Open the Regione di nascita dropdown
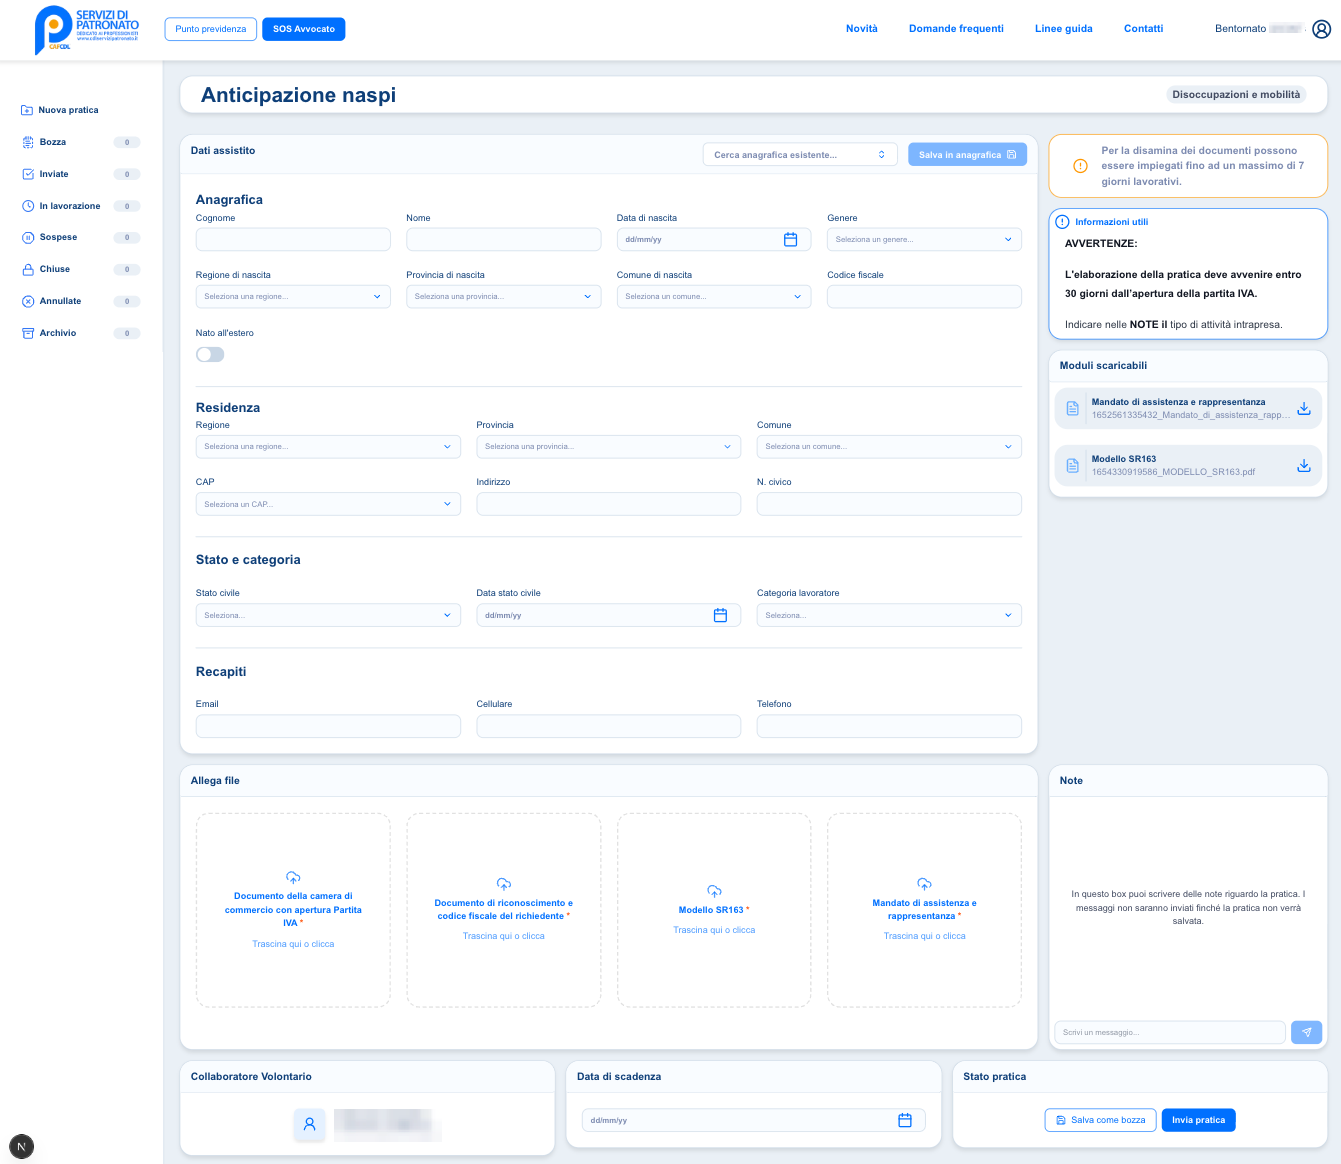Viewport: 1341px width, 1164px height. [292, 297]
